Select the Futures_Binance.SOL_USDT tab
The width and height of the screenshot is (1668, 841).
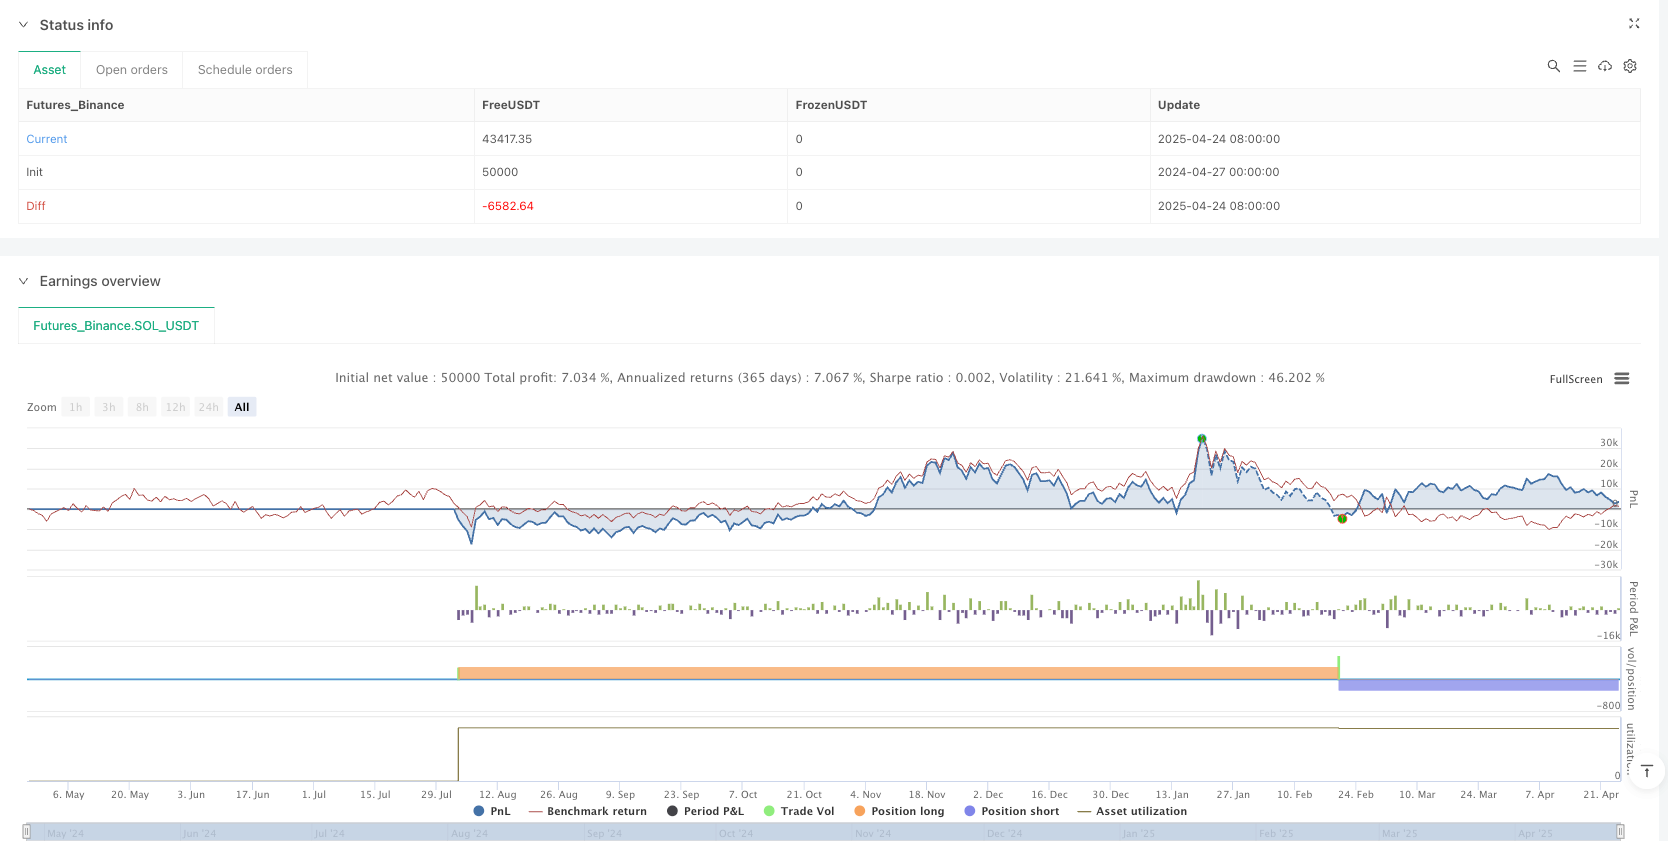coord(116,326)
